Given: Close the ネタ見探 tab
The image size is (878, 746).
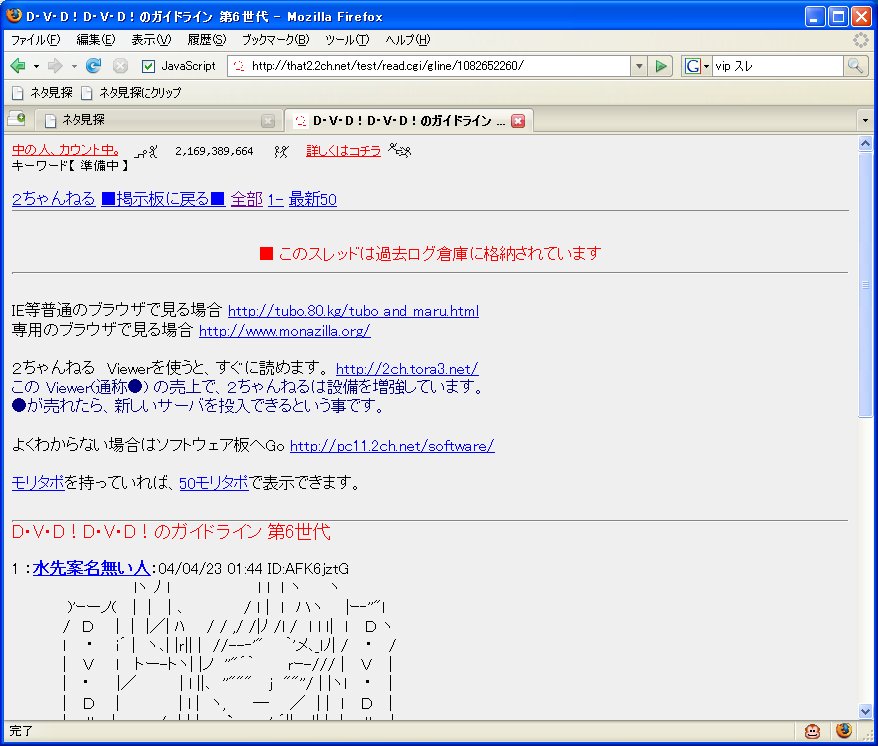Looking at the screenshot, I should click(x=268, y=120).
